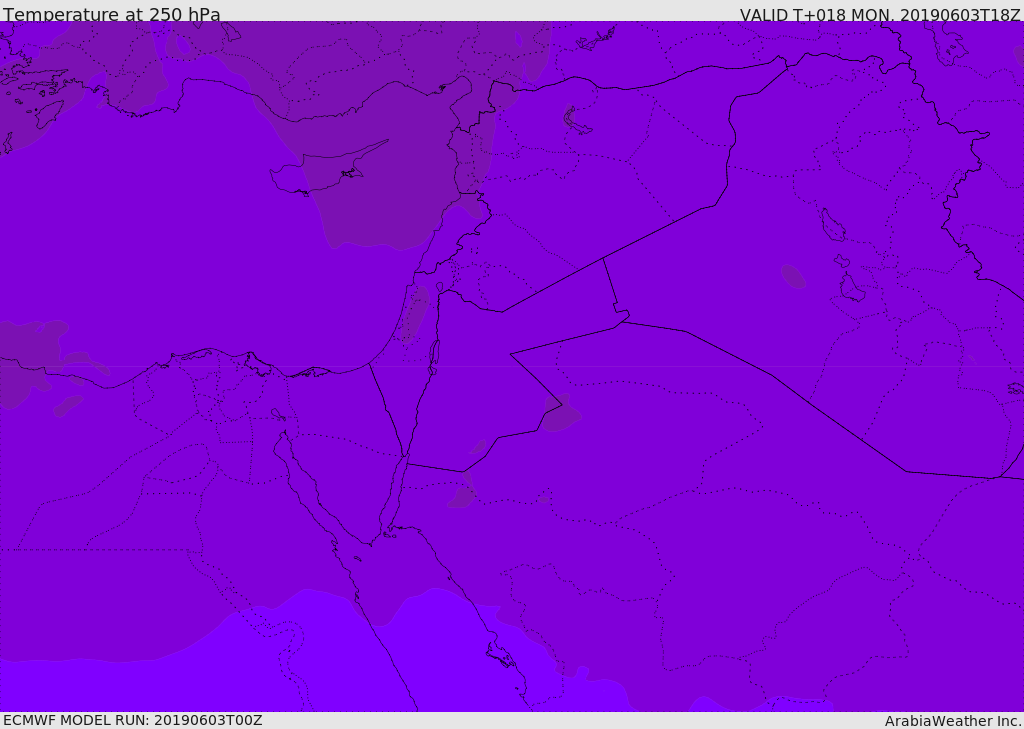The image size is (1024, 729).
Task: Click the 'VALID T+018 MON. 20190603T18Z' label
Action: click(880, 14)
